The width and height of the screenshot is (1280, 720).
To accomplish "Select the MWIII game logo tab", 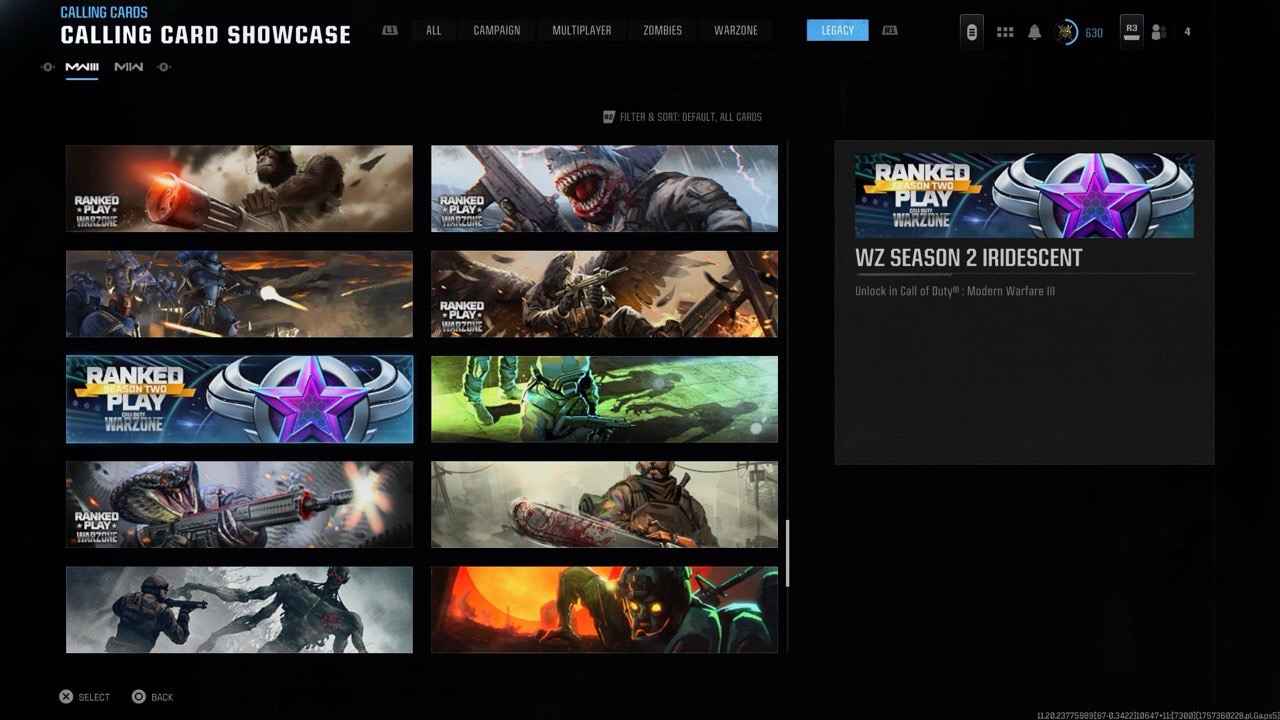I will (82, 67).
